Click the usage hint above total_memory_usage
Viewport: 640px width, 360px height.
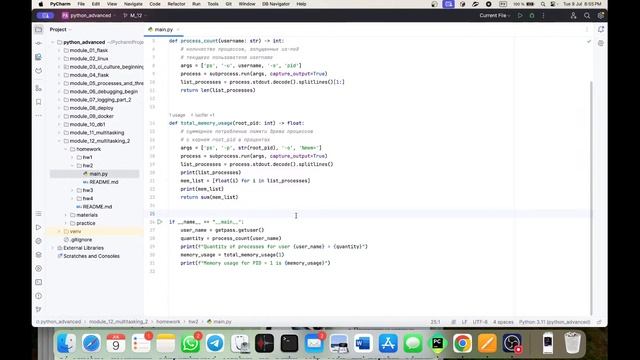point(177,115)
